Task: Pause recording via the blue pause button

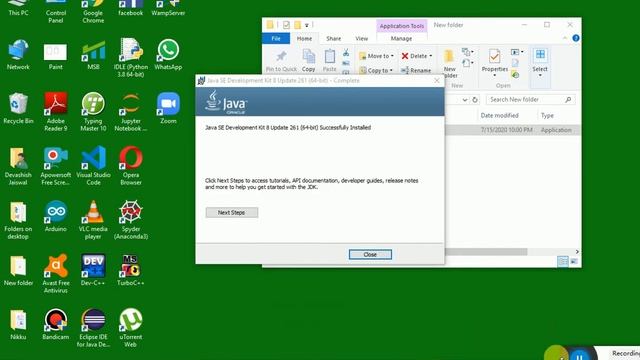Action: [579, 355]
